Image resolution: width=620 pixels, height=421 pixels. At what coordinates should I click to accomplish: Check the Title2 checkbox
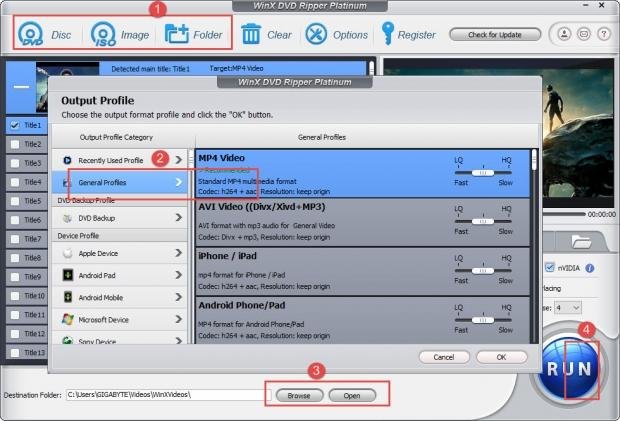[15, 144]
